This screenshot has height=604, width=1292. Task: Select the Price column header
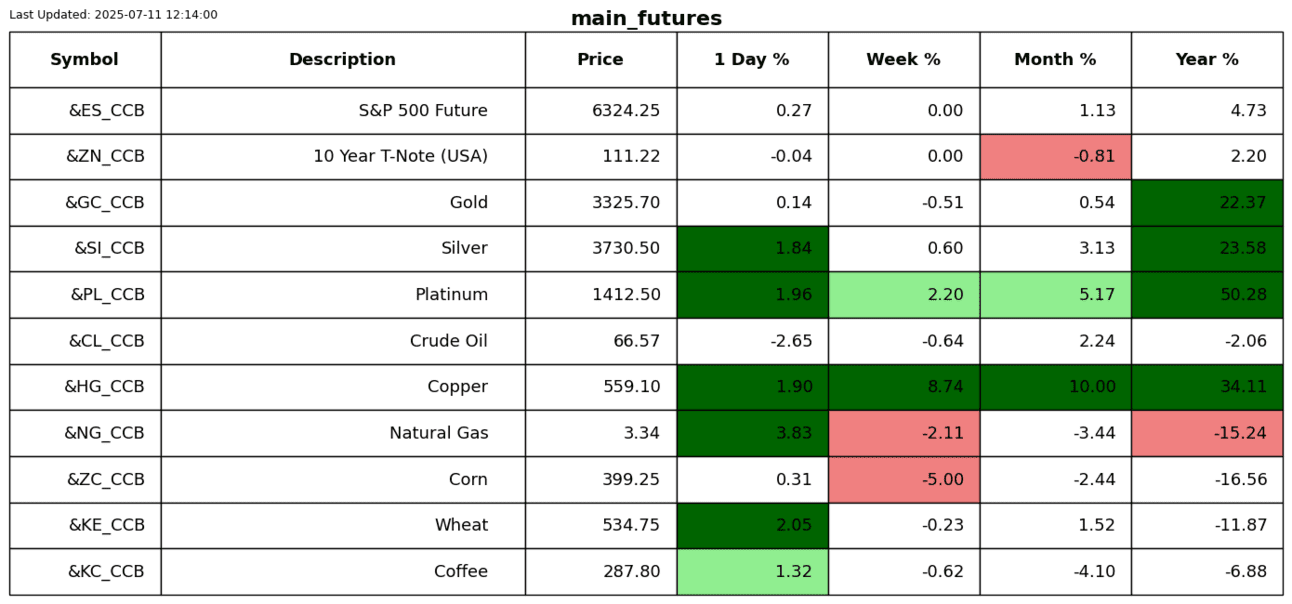click(600, 60)
